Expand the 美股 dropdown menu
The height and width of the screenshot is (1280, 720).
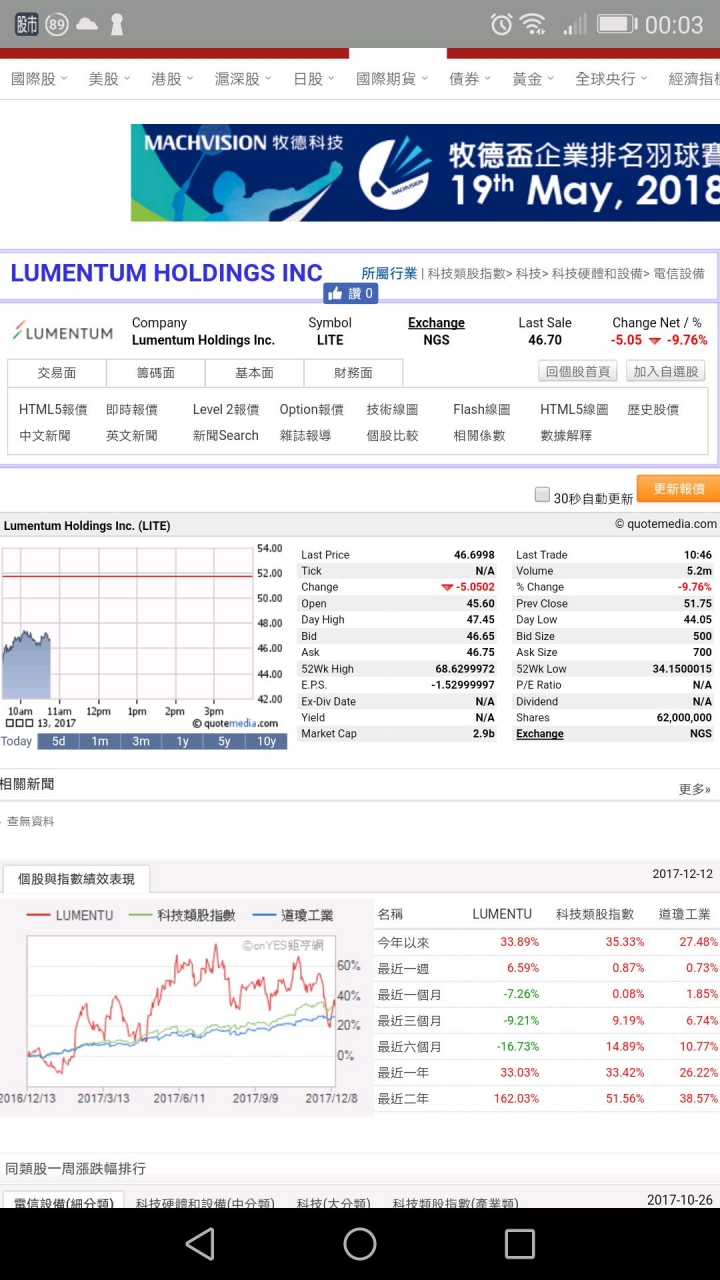[x=109, y=79]
